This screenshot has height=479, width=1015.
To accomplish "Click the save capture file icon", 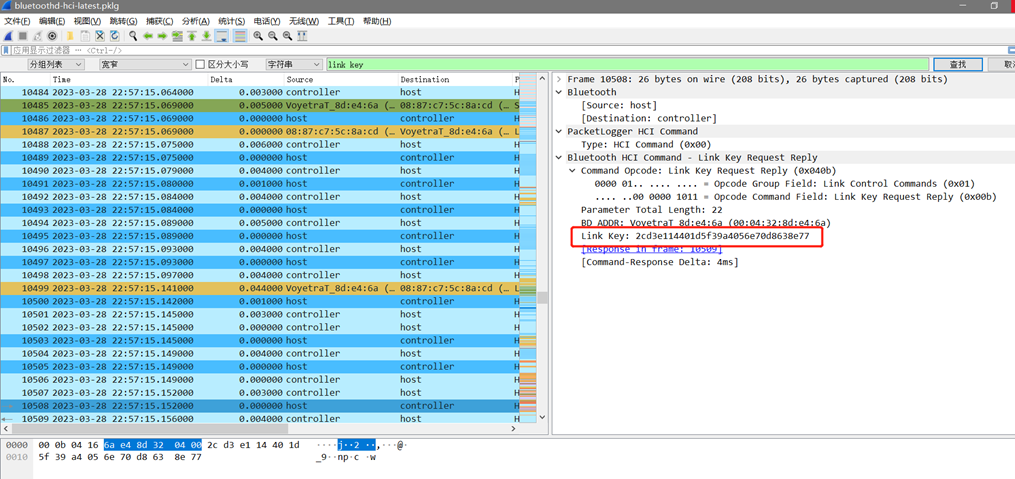I will (85, 36).
